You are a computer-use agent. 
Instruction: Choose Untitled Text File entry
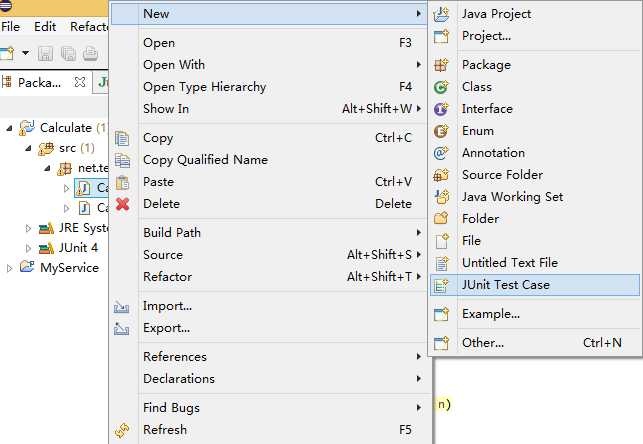tap(535, 263)
